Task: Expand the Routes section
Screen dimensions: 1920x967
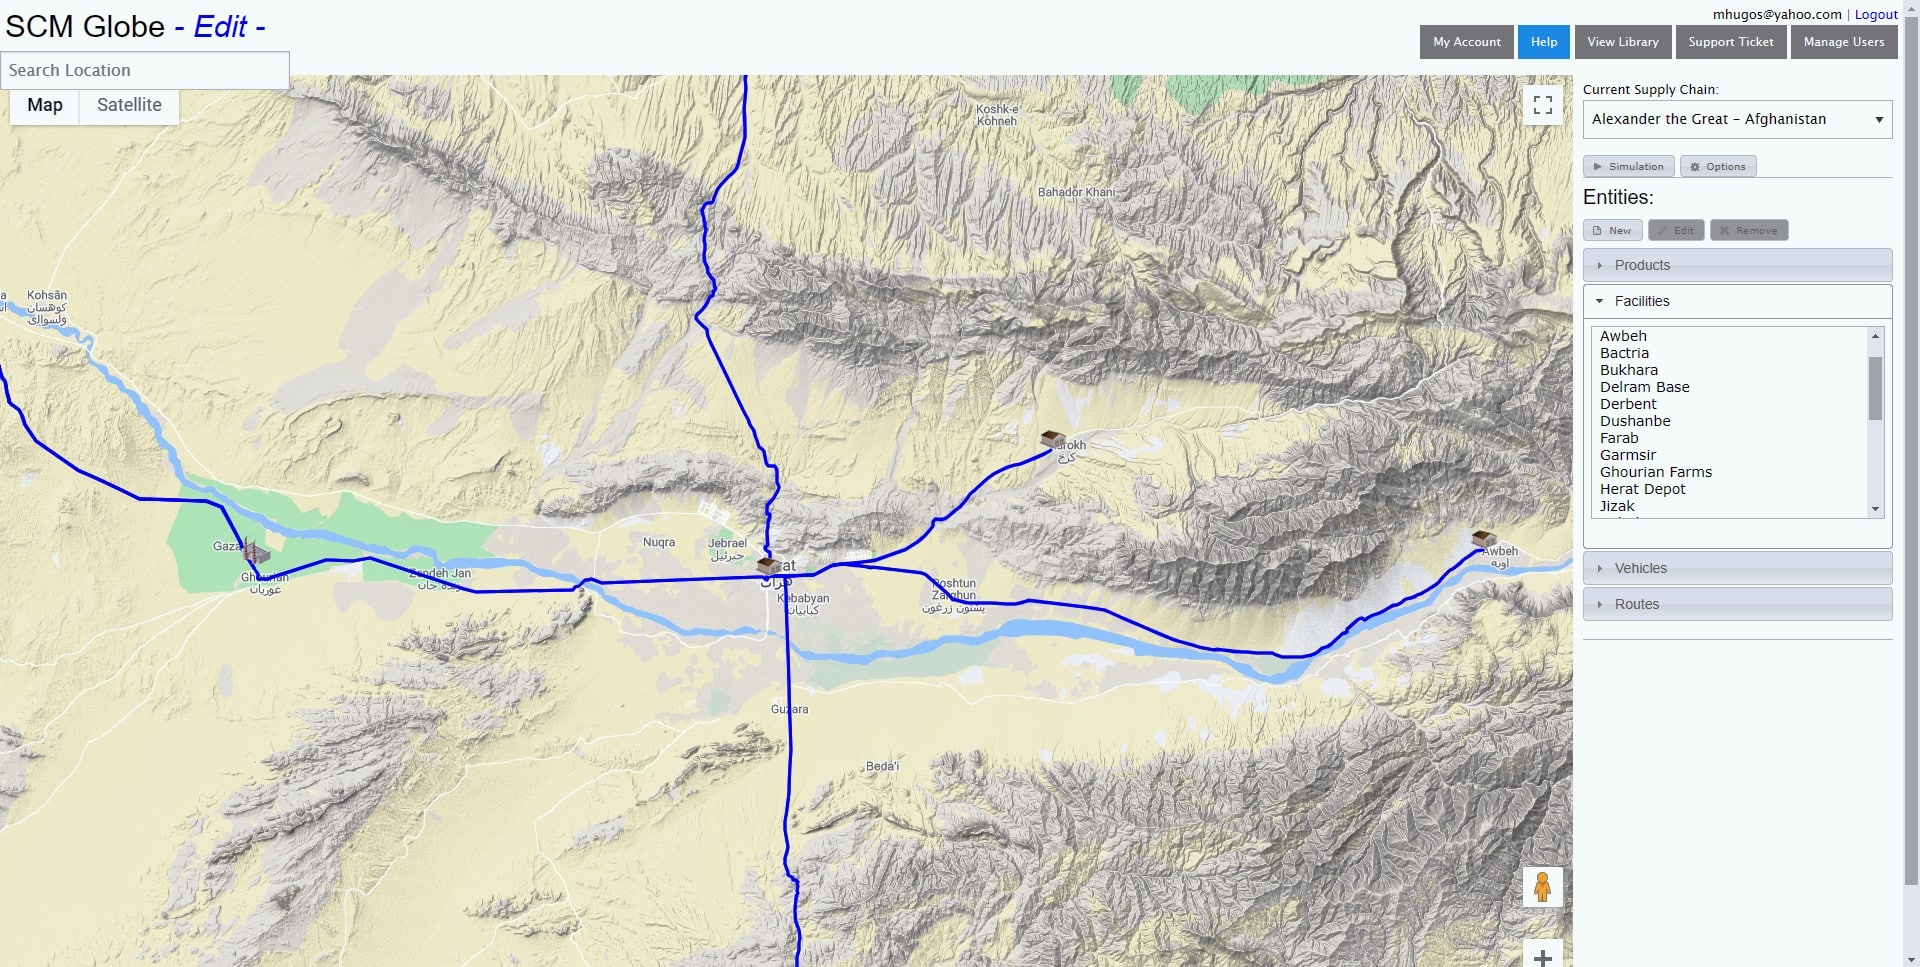Action: point(1737,604)
